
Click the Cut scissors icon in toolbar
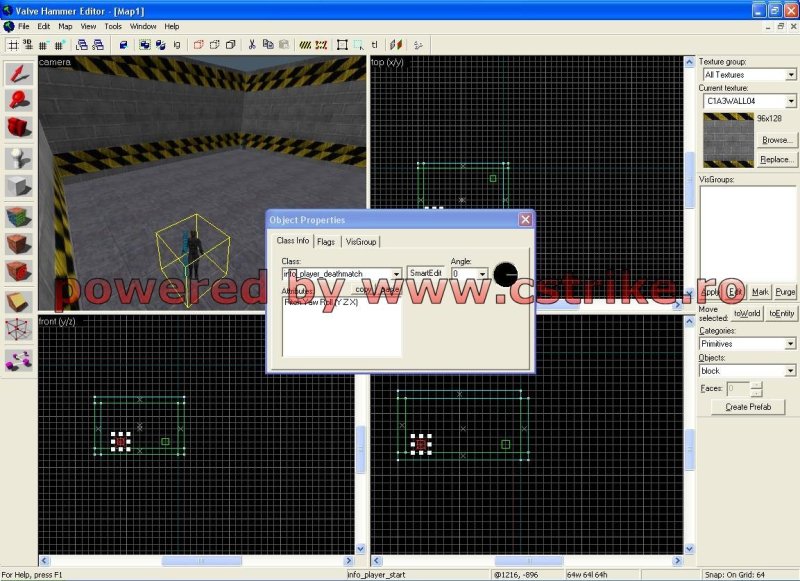point(252,44)
